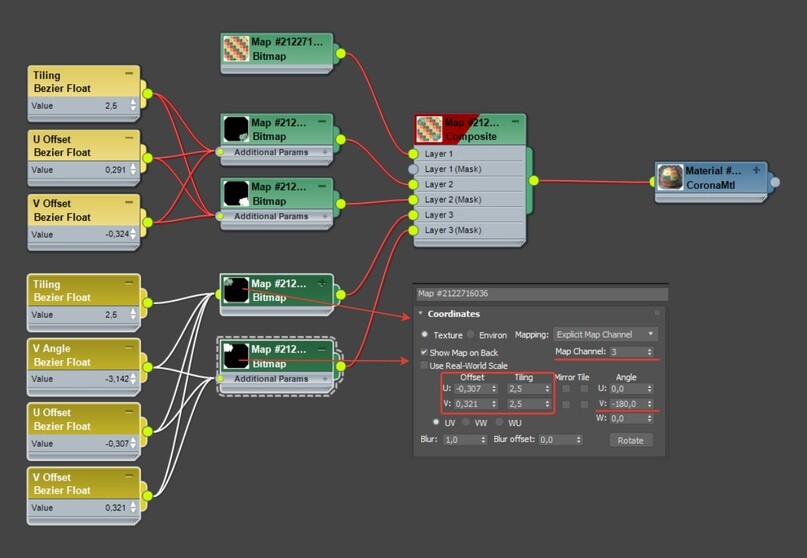This screenshot has width=807, height=558.
Task: Collapse the Composite node using minus icon
Action: (515, 121)
